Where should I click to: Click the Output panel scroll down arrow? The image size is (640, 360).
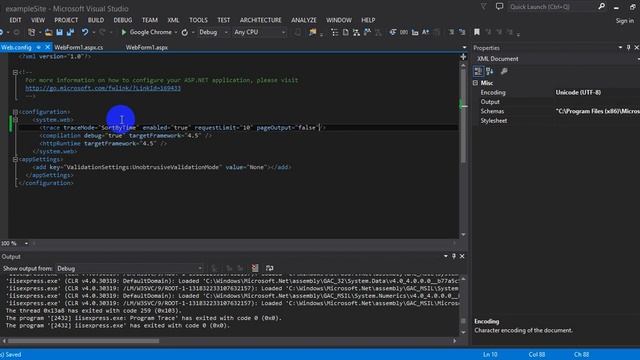(463, 332)
